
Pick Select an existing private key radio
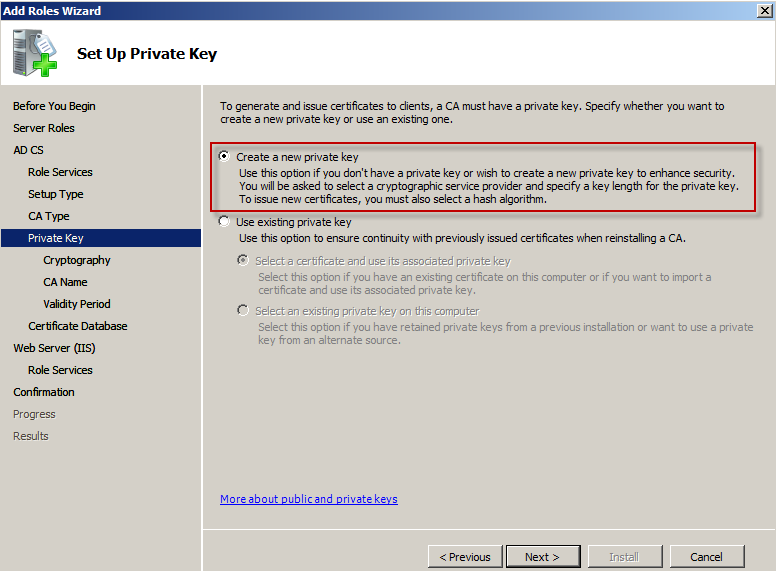tap(243, 311)
